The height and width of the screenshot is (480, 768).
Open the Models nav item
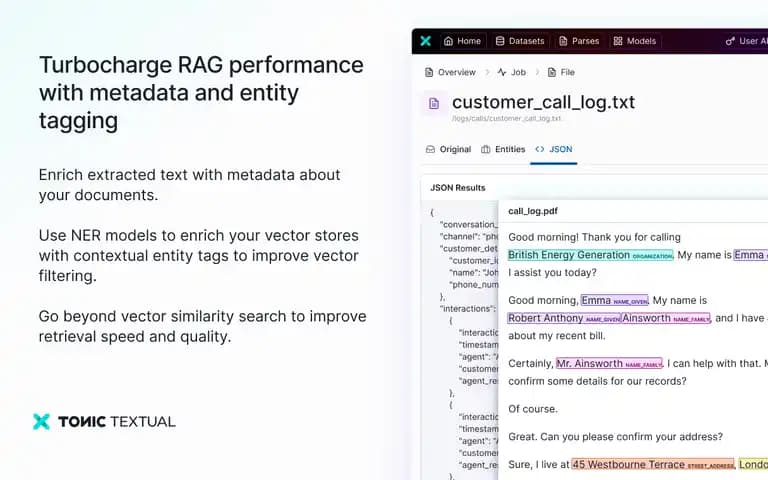click(x=635, y=41)
